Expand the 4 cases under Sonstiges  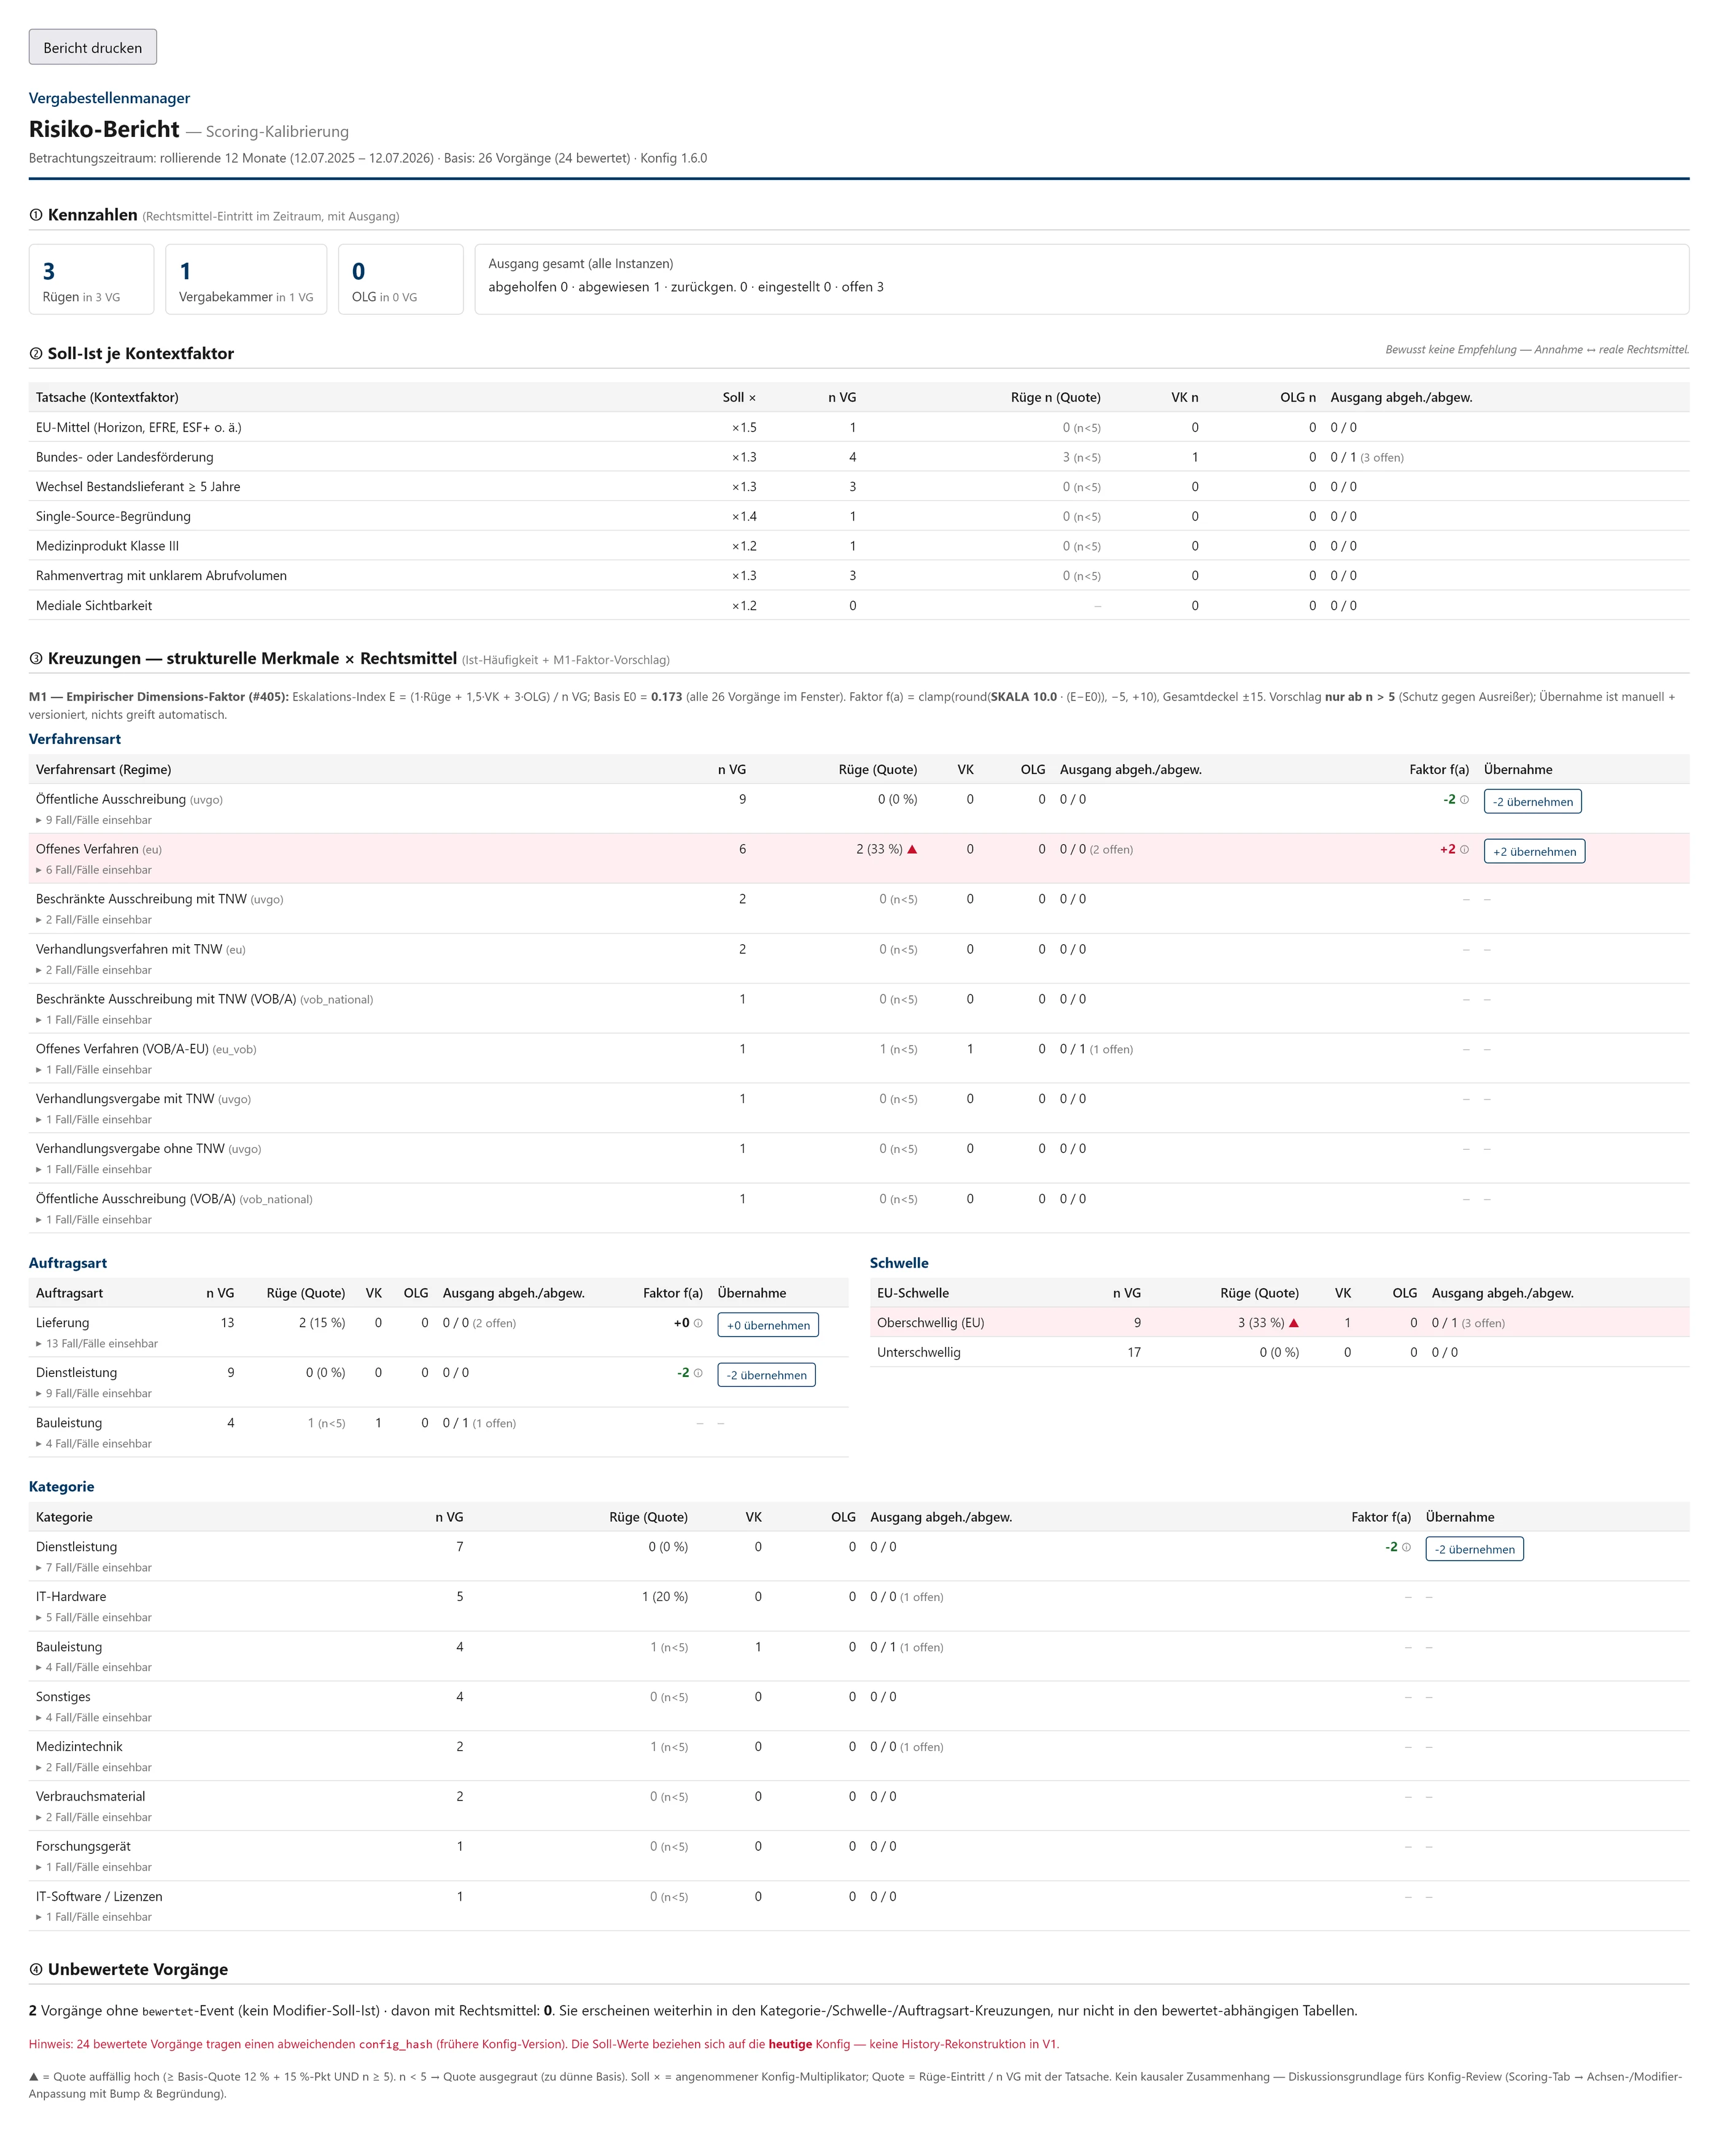pos(94,1719)
